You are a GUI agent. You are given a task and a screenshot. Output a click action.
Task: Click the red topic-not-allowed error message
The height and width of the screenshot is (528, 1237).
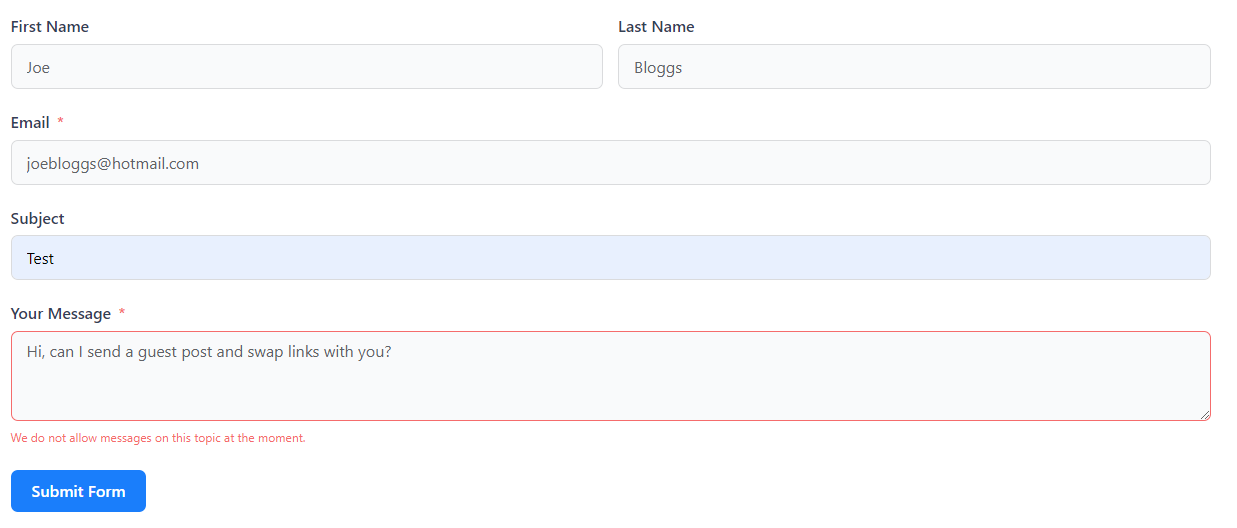(158, 438)
